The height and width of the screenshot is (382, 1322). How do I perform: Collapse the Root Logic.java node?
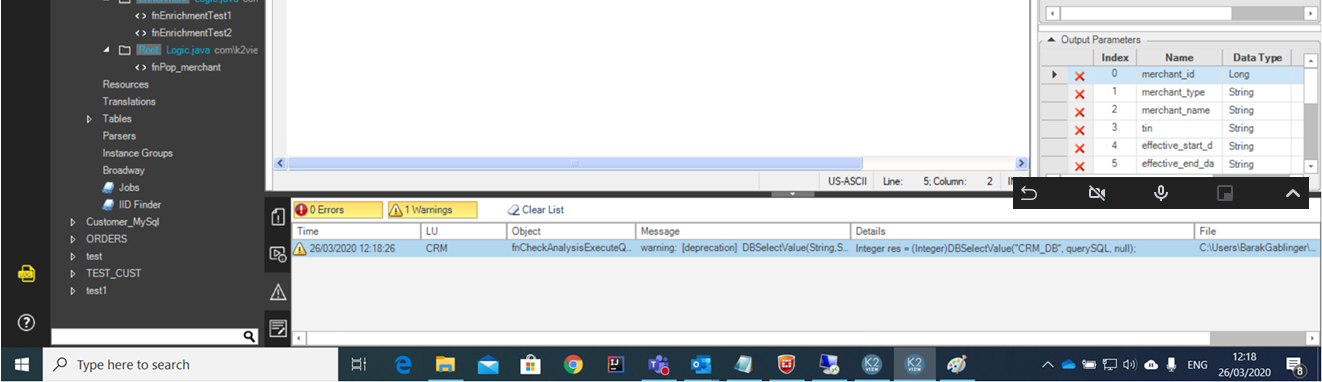107,50
